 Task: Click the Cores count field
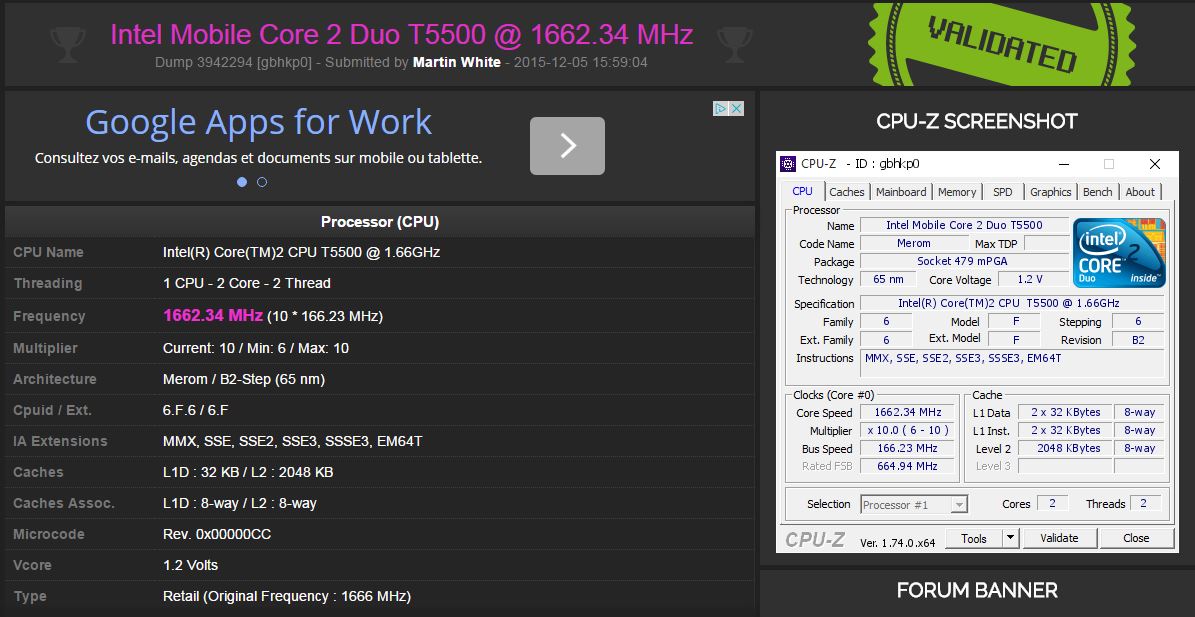click(x=1052, y=504)
